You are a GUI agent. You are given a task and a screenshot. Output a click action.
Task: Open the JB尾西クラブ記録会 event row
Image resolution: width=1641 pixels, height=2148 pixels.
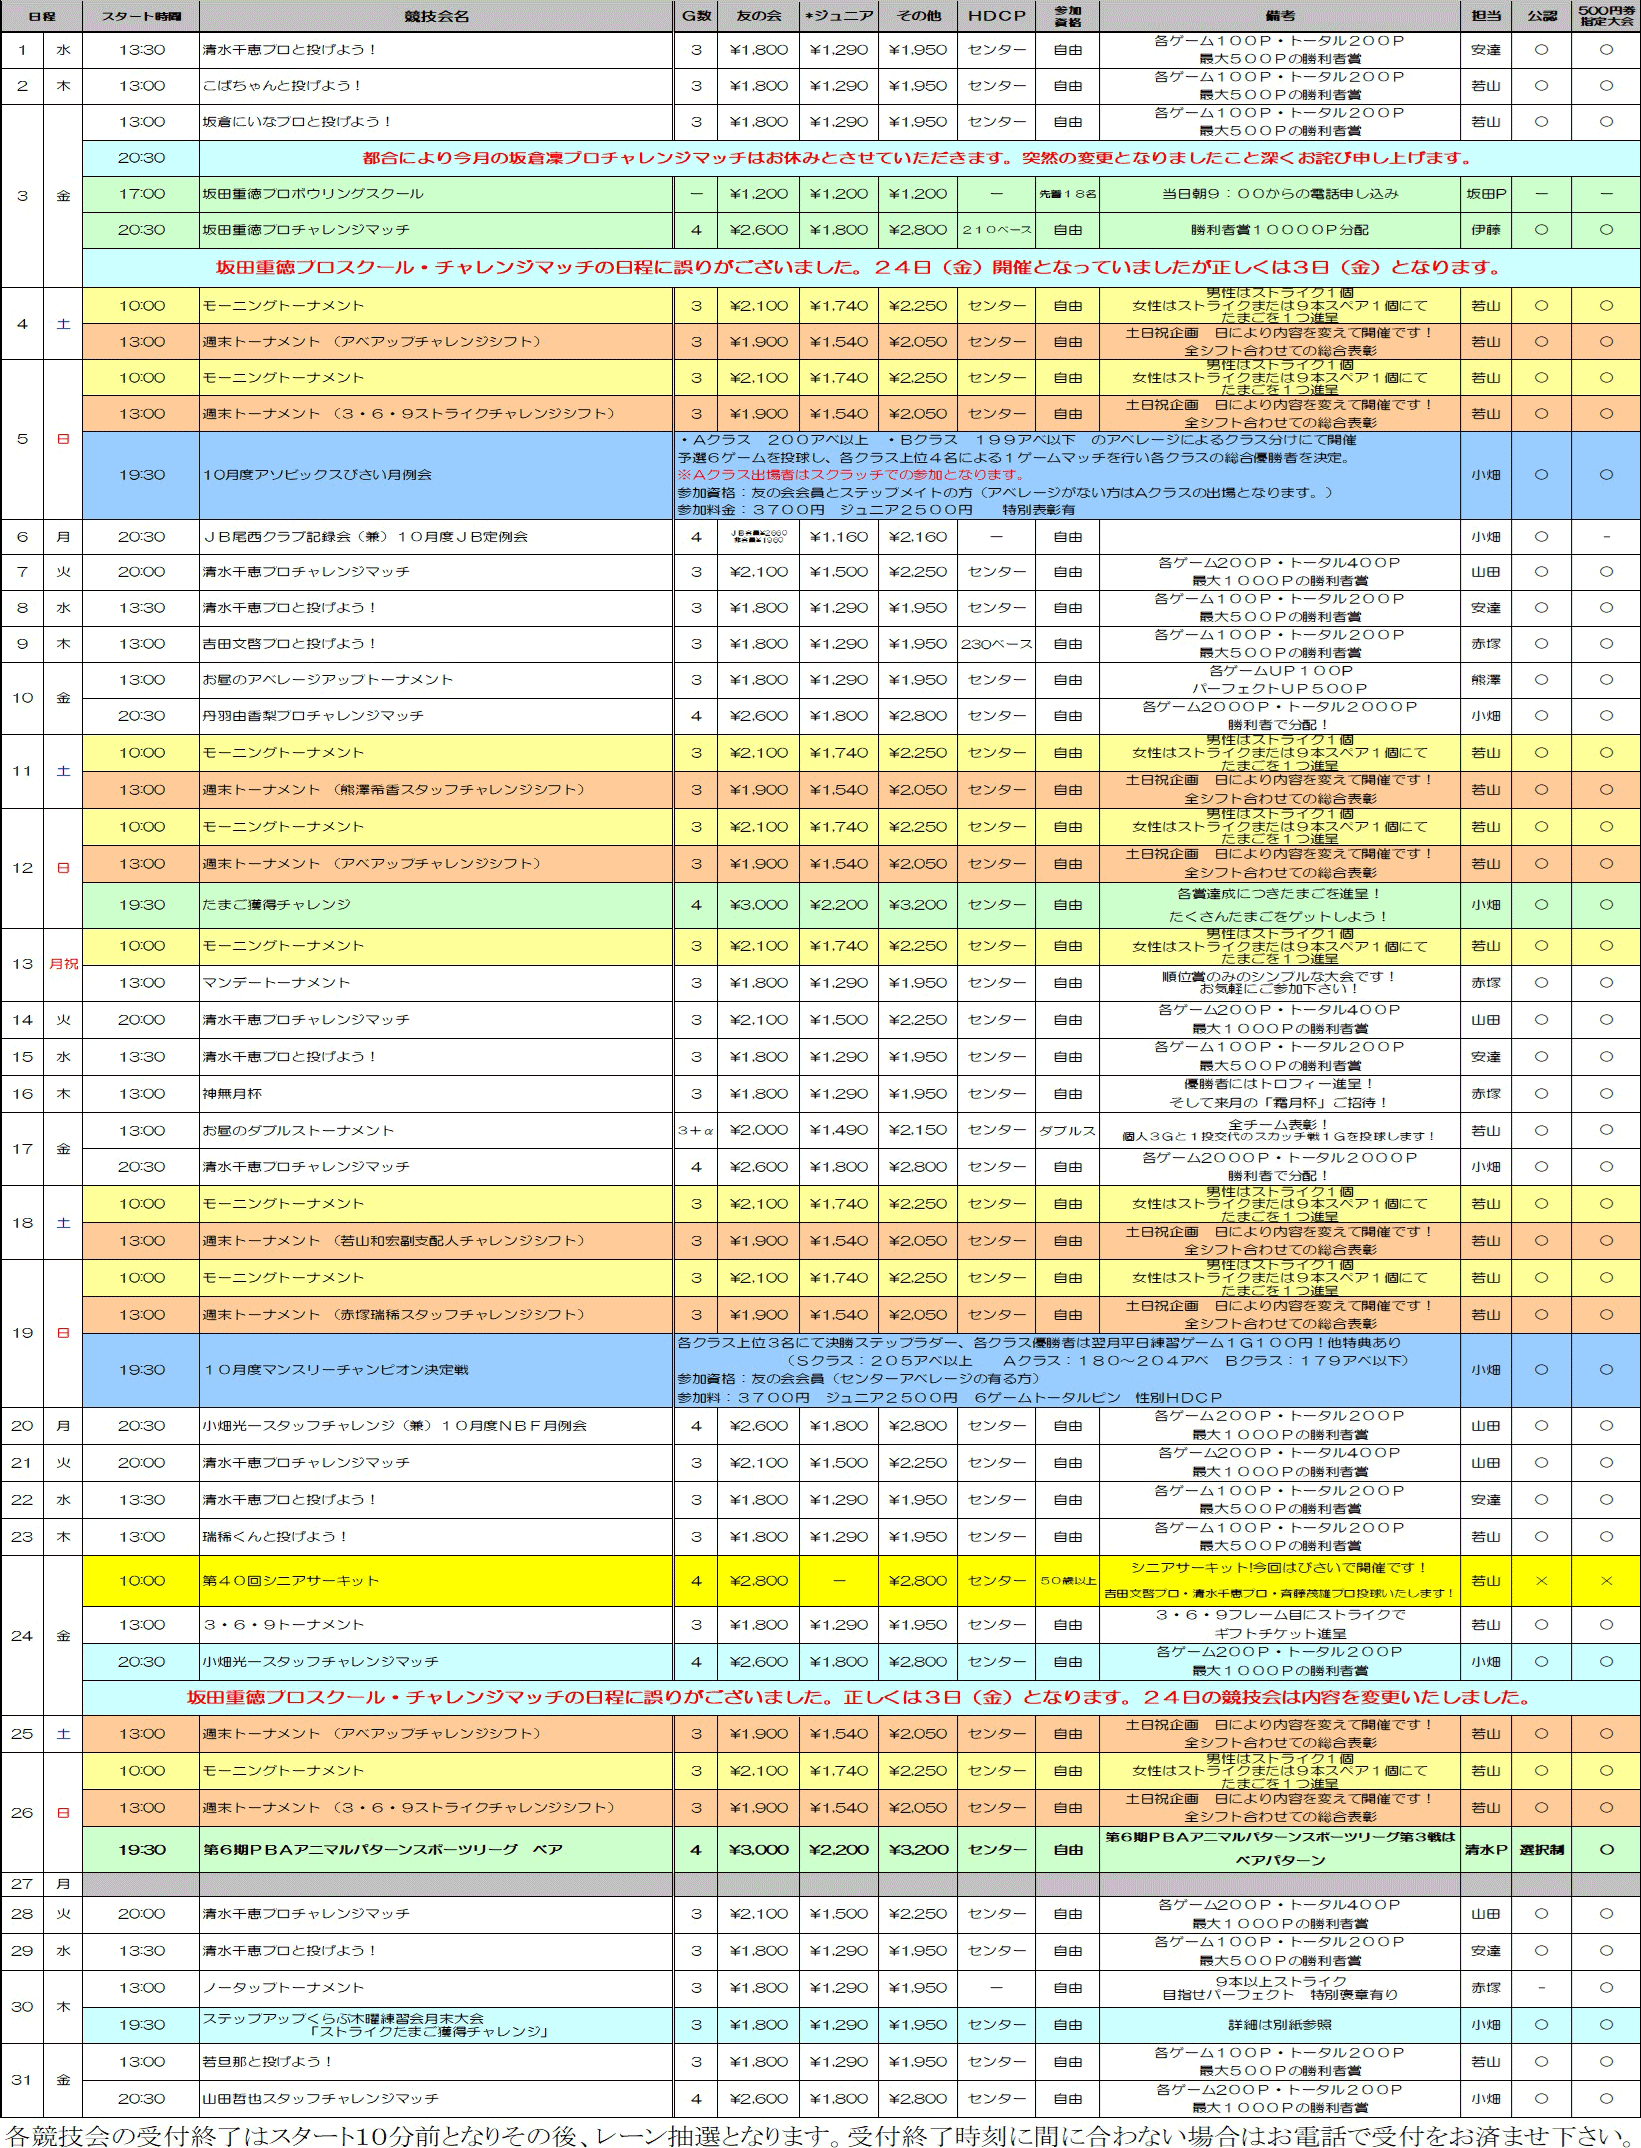(x=365, y=537)
